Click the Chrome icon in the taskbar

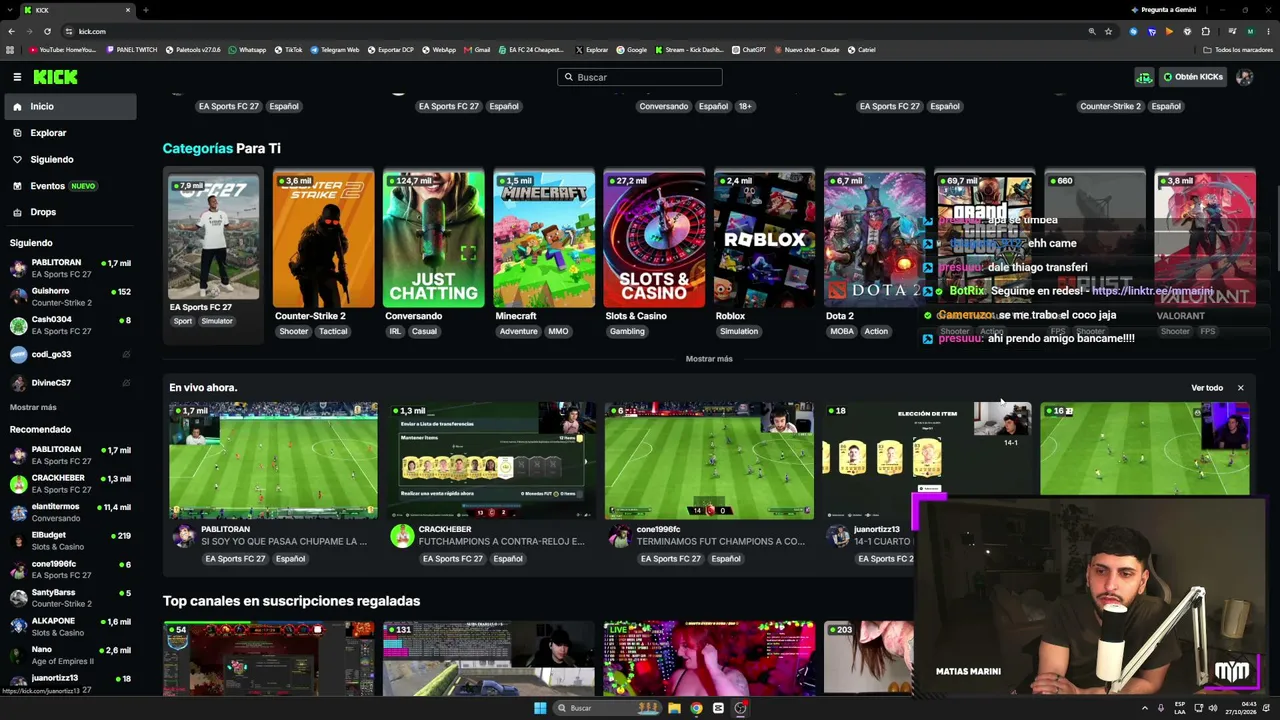[696, 708]
